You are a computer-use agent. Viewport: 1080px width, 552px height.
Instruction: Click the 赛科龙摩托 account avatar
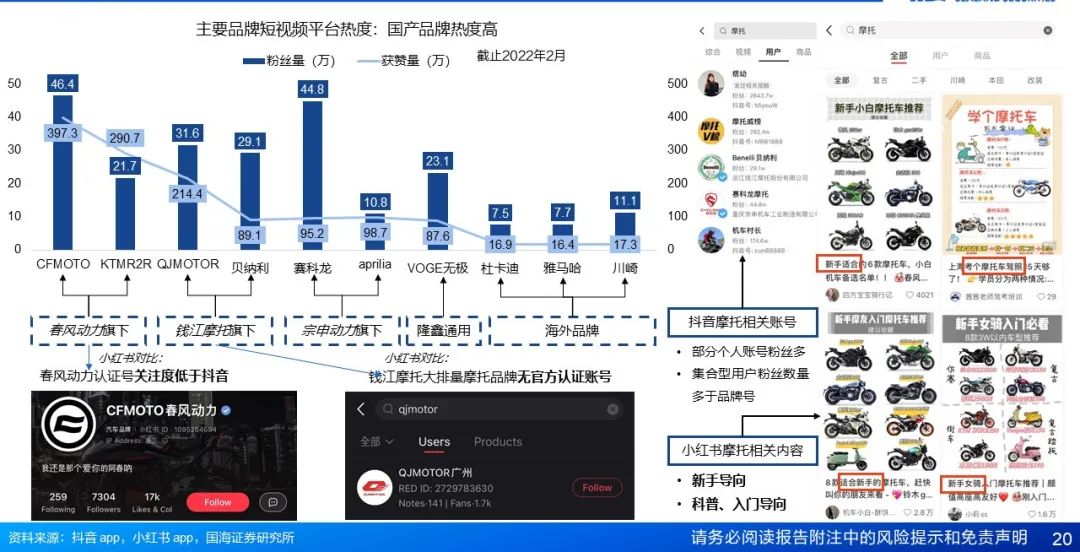pyautogui.click(x=711, y=203)
